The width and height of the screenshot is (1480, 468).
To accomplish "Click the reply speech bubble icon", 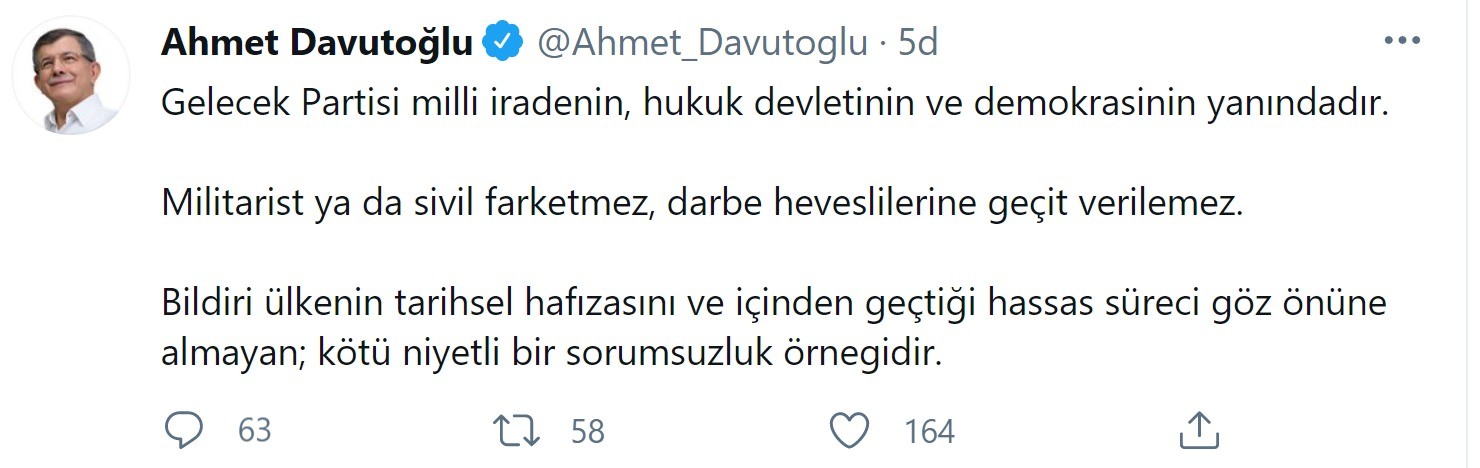I will 184,430.
